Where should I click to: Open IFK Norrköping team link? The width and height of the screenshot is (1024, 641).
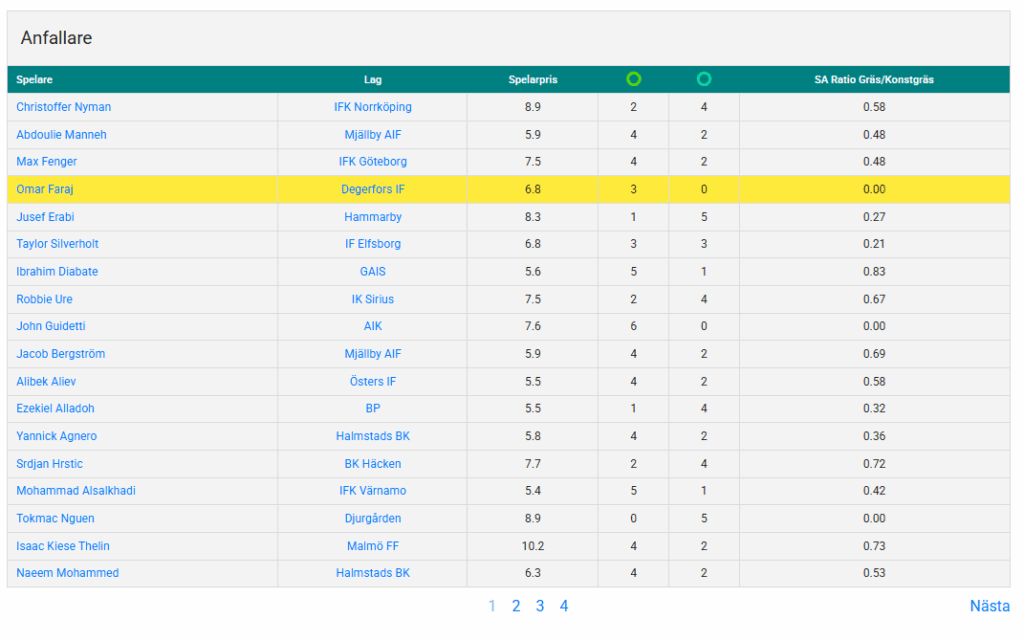coord(373,107)
